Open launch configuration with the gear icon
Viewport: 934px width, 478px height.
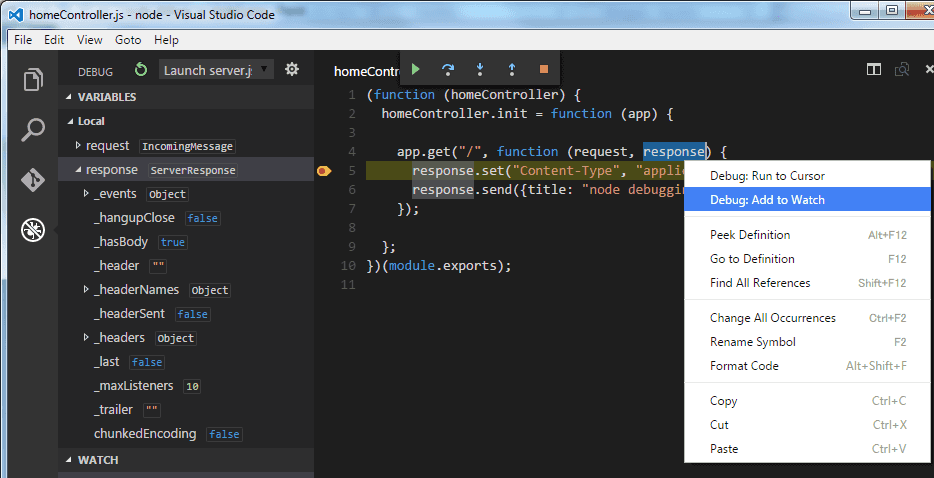(292, 69)
